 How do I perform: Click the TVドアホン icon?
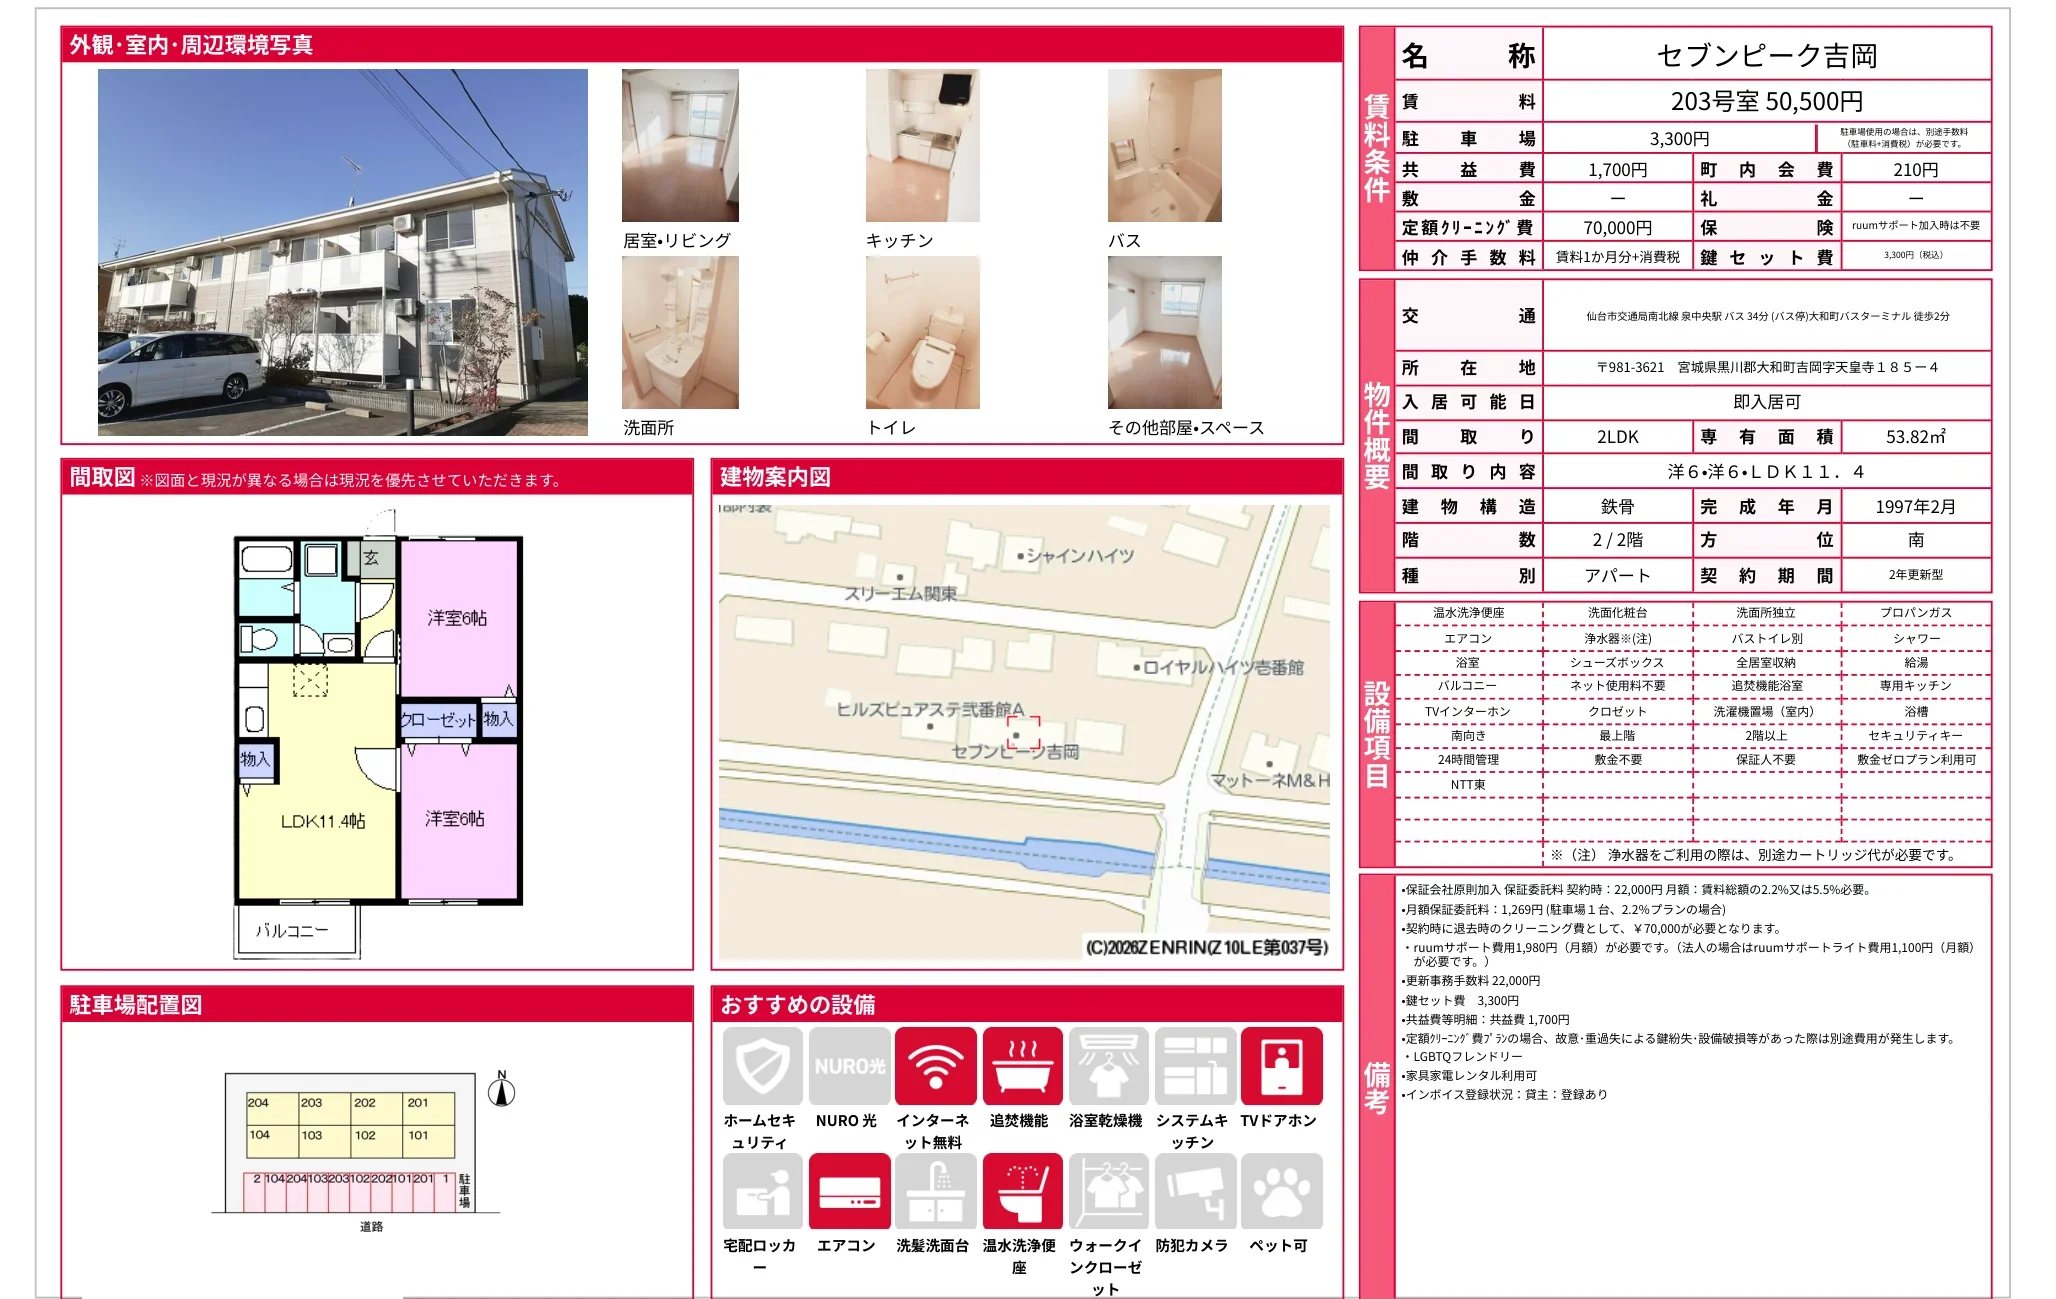click(x=1281, y=1066)
